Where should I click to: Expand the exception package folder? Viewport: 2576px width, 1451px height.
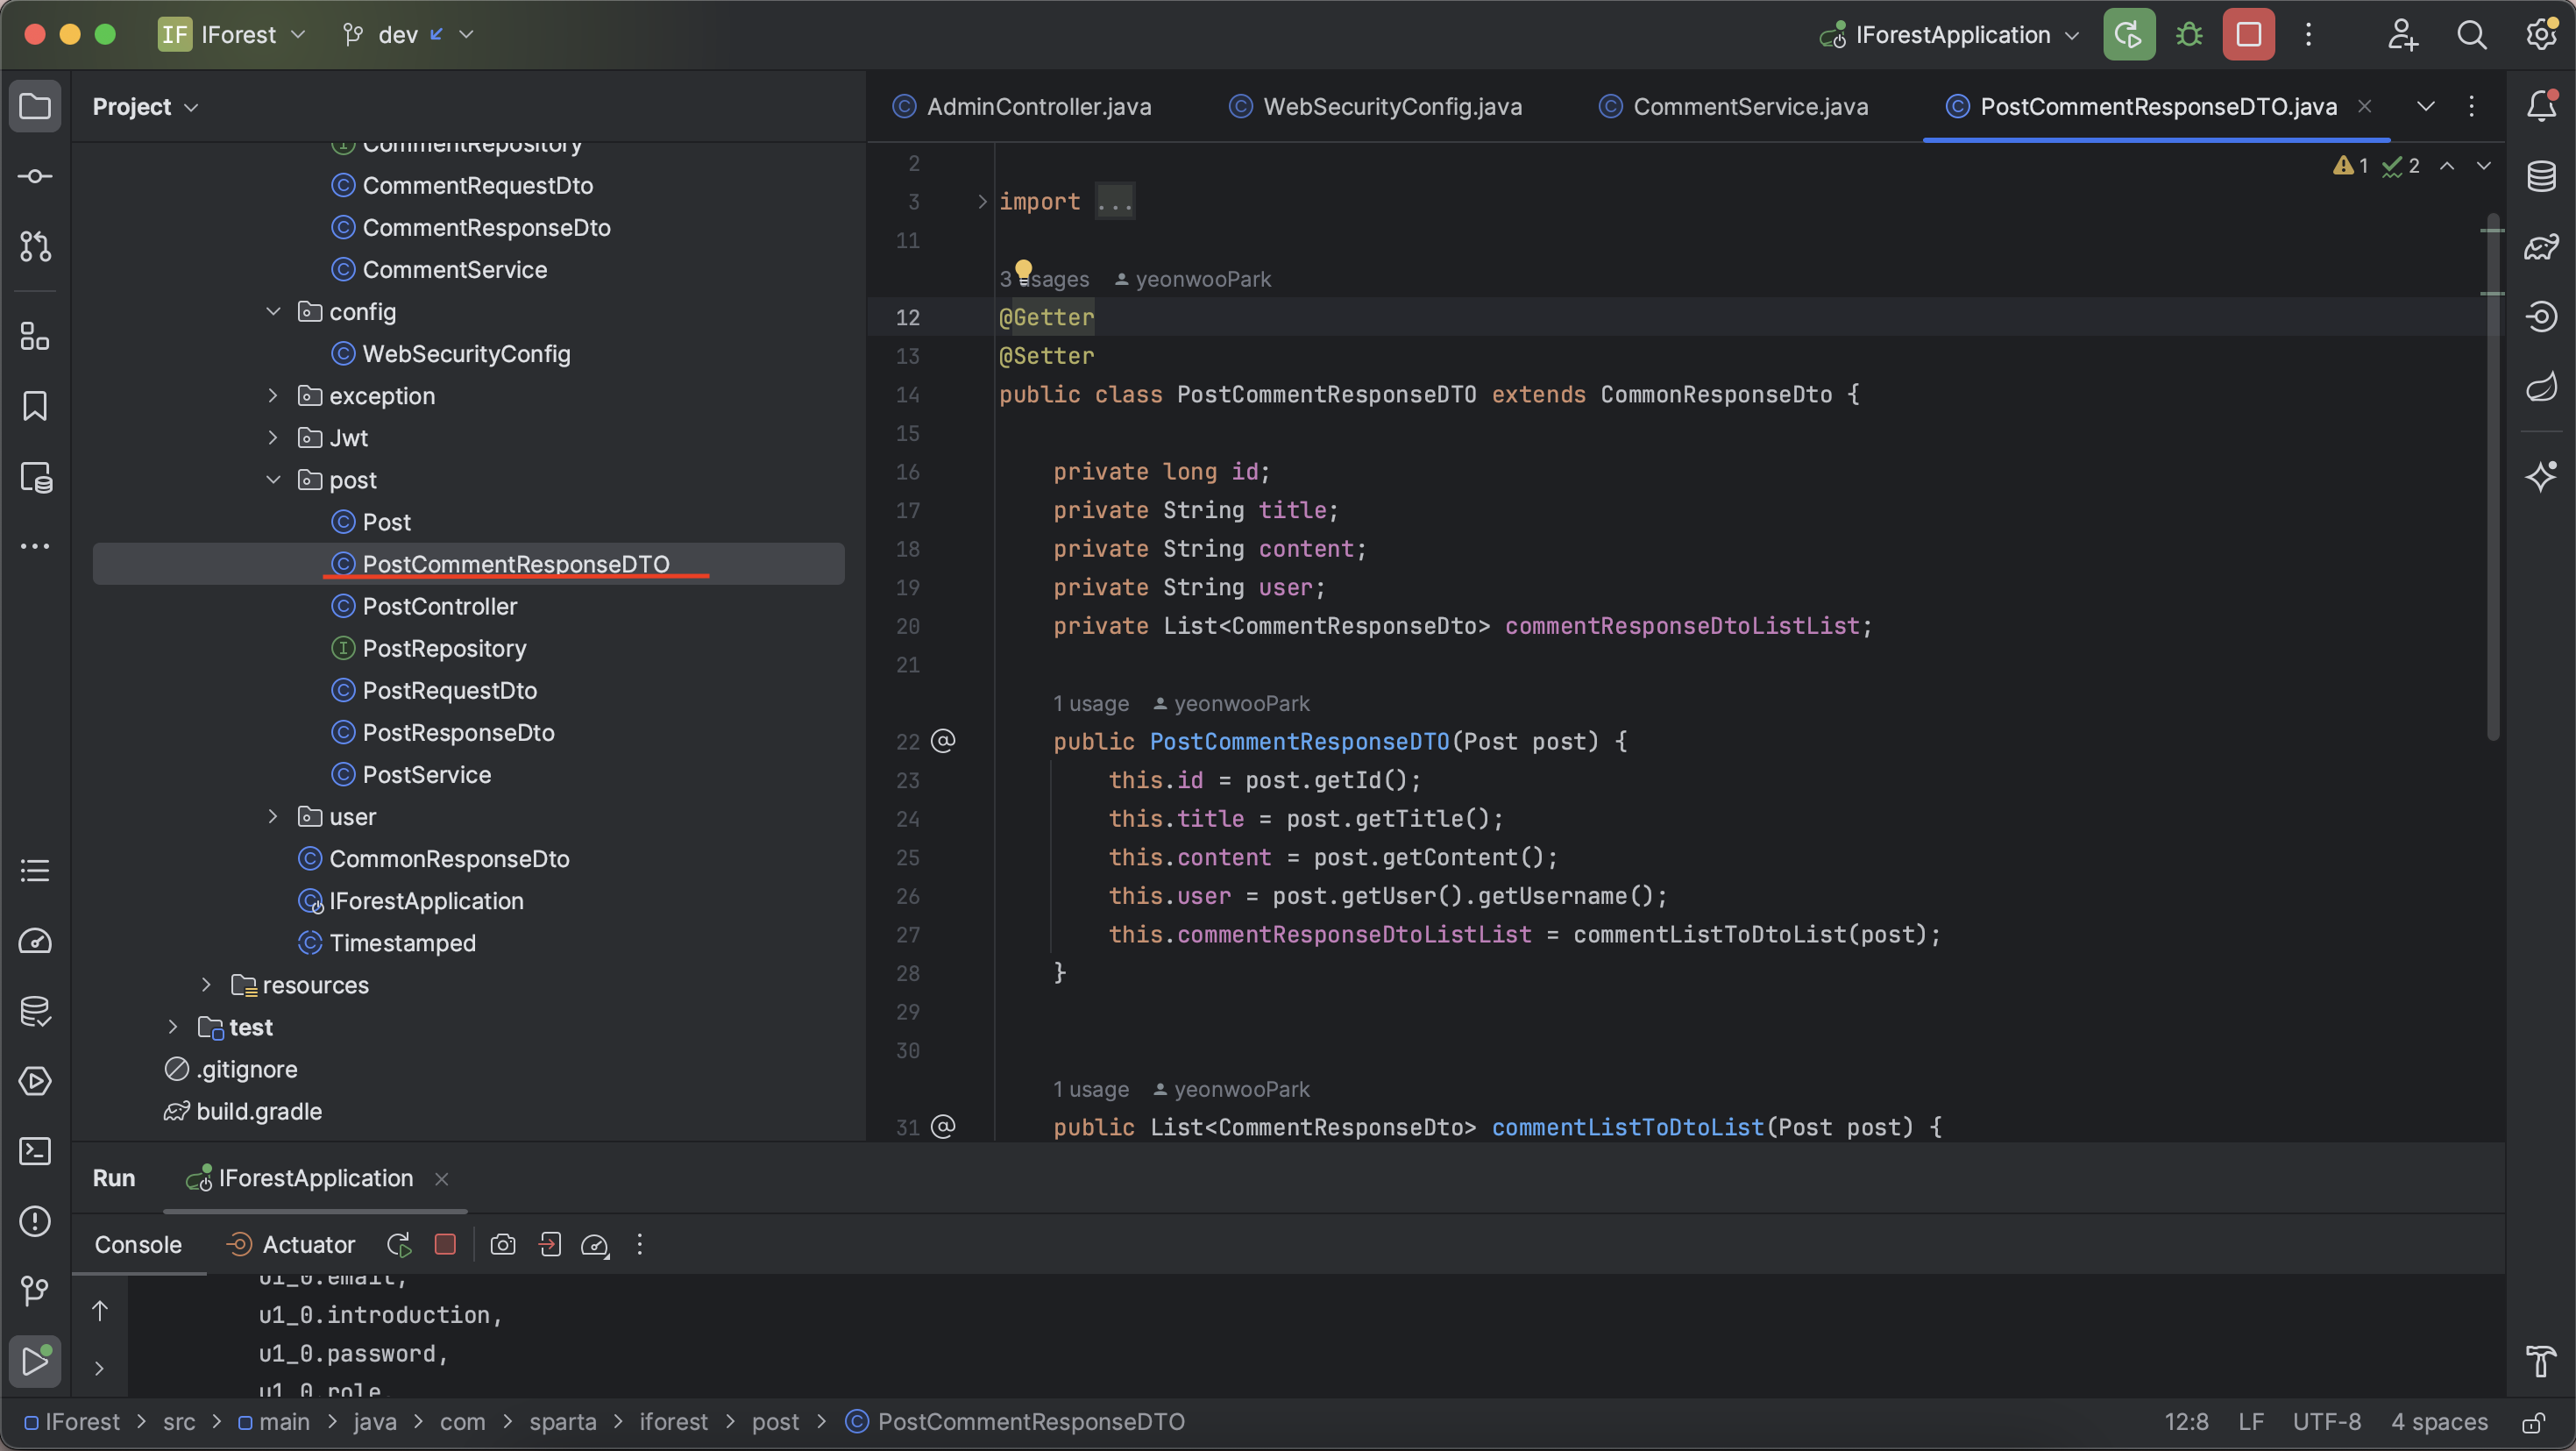(272, 396)
